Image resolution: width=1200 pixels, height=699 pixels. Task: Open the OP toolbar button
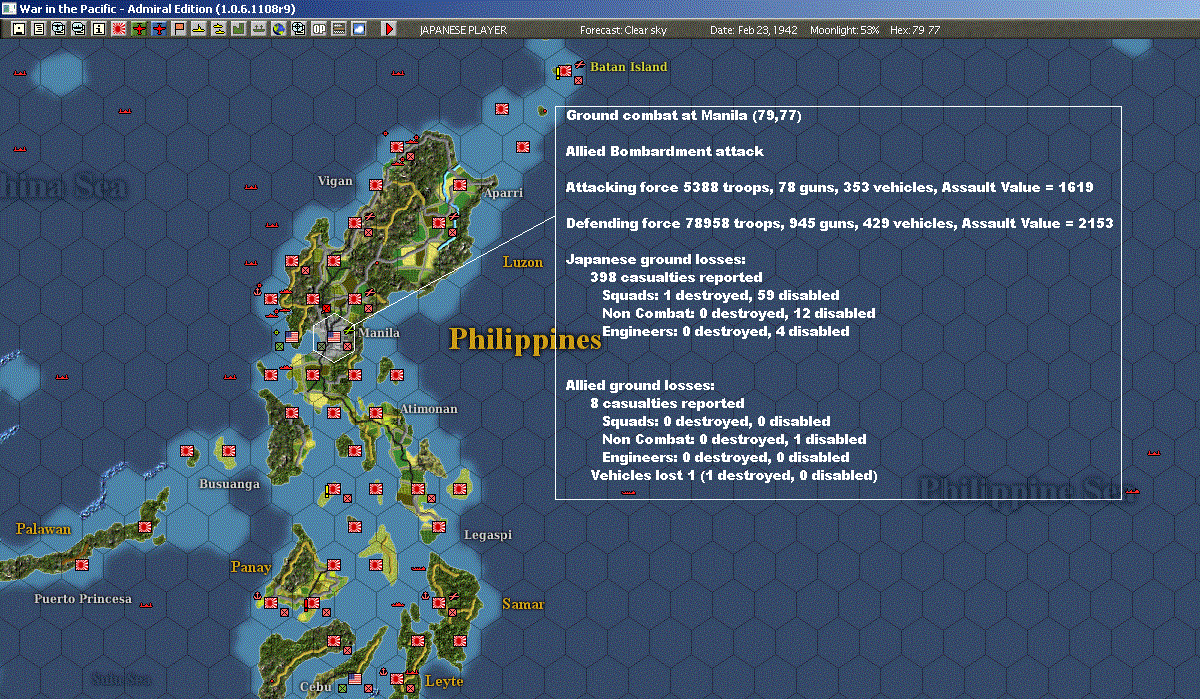pyautogui.click(x=318, y=29)
